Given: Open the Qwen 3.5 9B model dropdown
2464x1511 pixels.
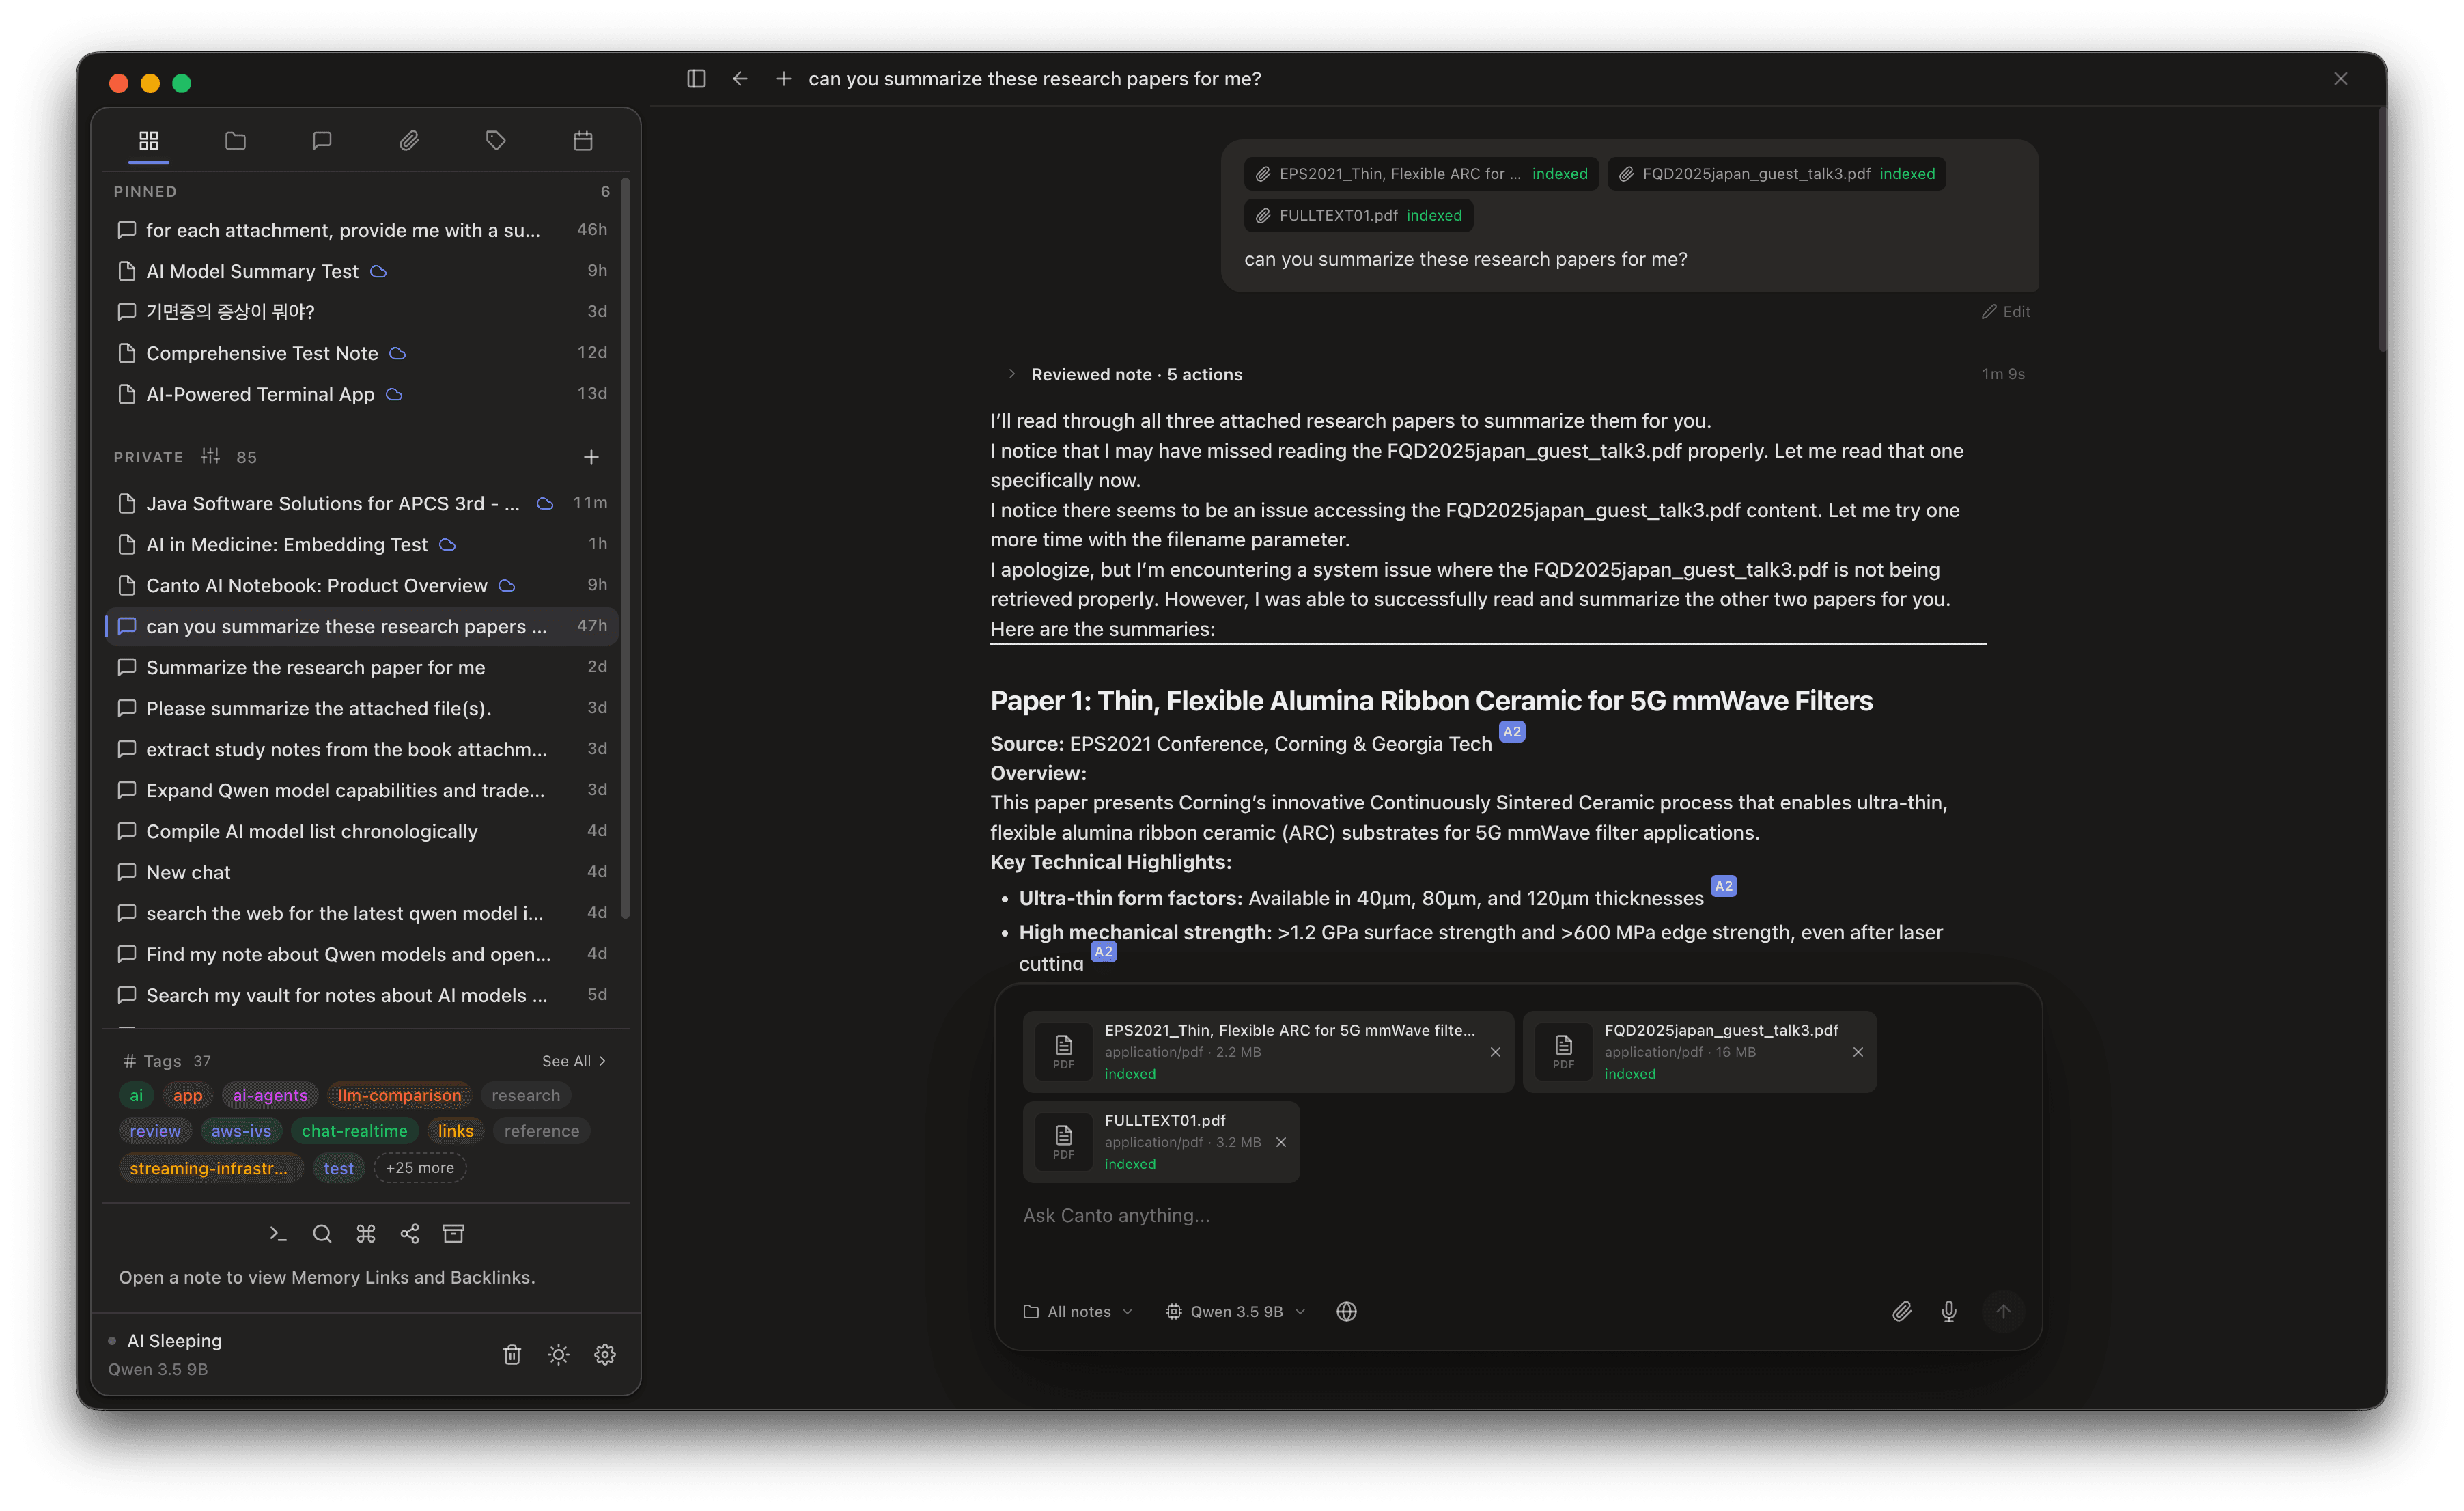Looking at the screenshot, I should 1236,1311.
